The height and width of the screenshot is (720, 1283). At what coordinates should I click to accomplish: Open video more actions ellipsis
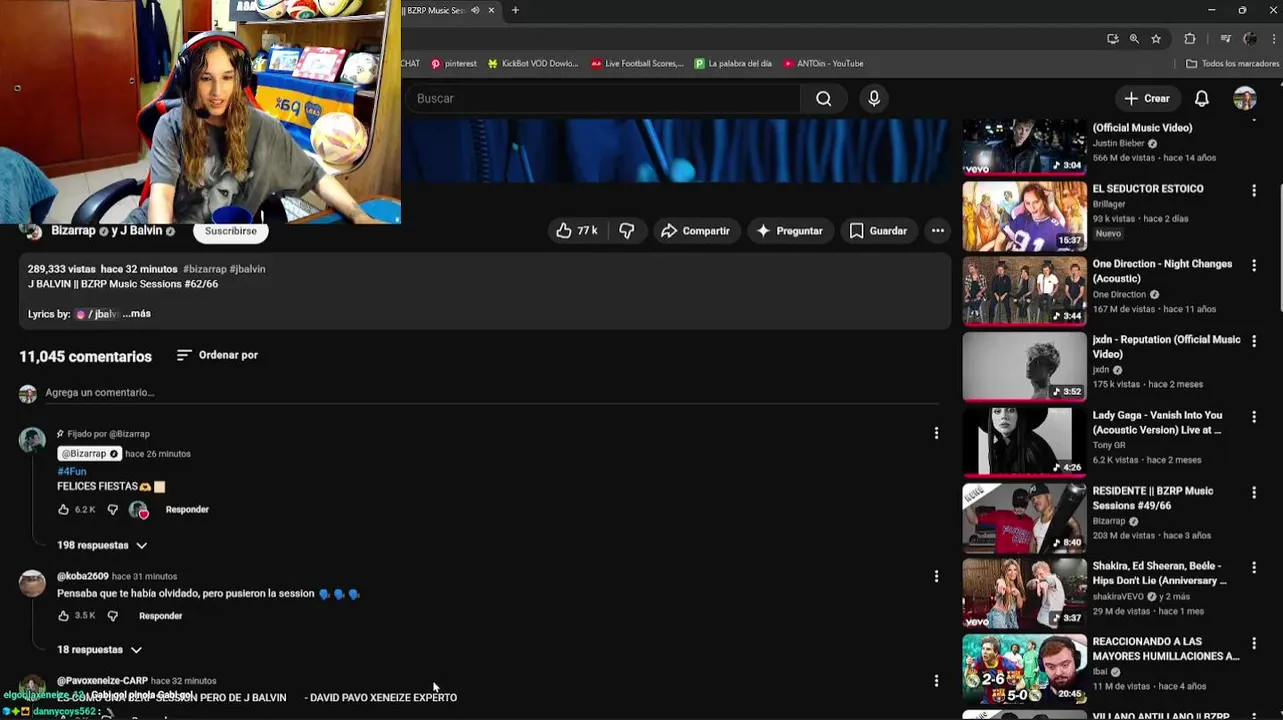(x=937, y=231)
